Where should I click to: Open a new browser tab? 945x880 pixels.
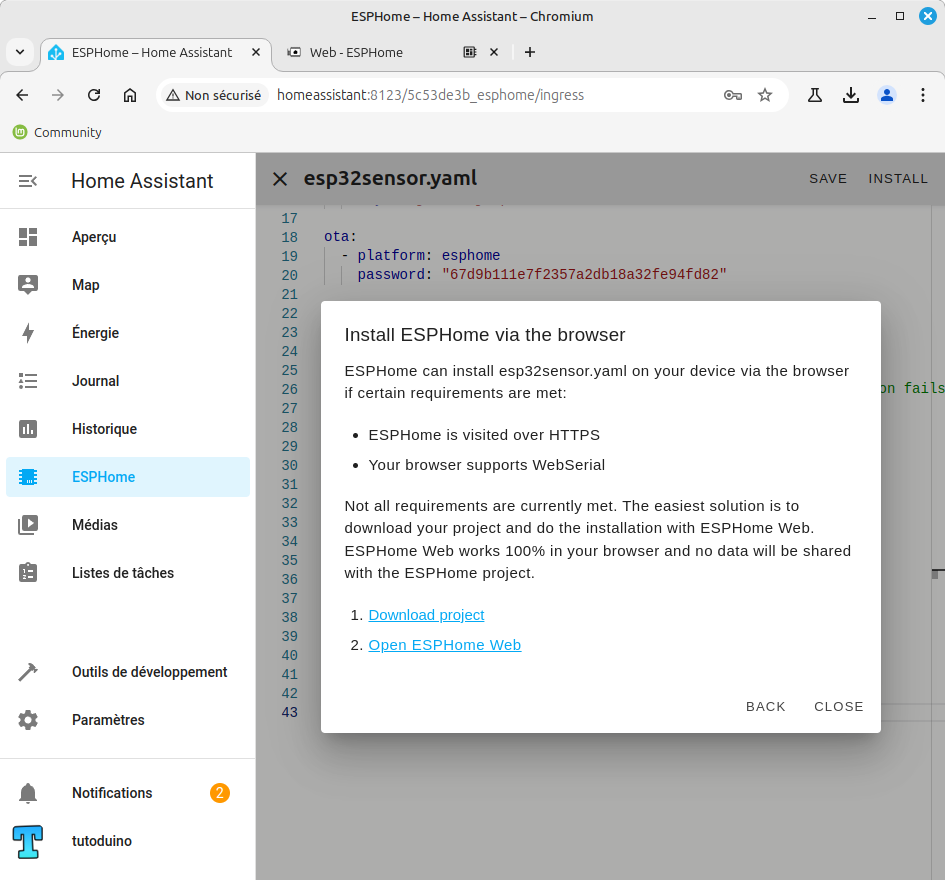(530, 52)
